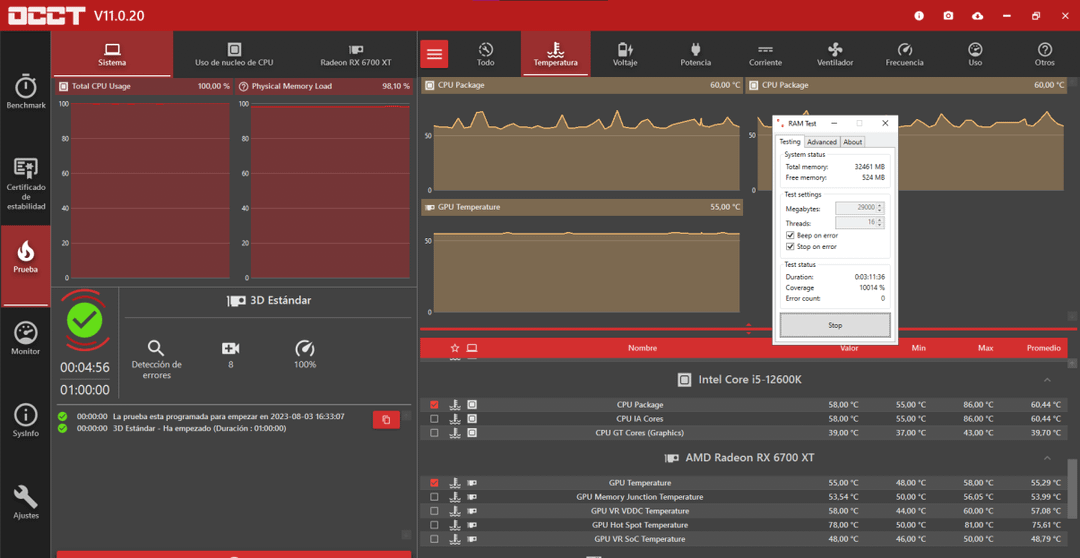Click the cloud download icon

(x=977, y=15)
